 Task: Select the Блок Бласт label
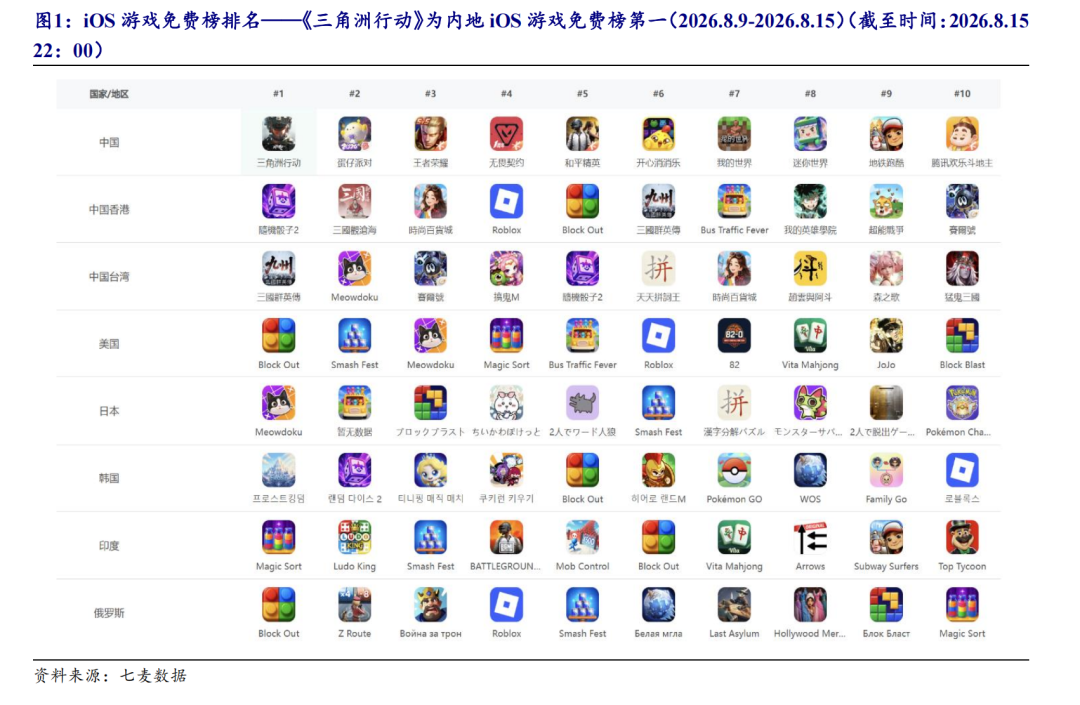tap(886, 633)
